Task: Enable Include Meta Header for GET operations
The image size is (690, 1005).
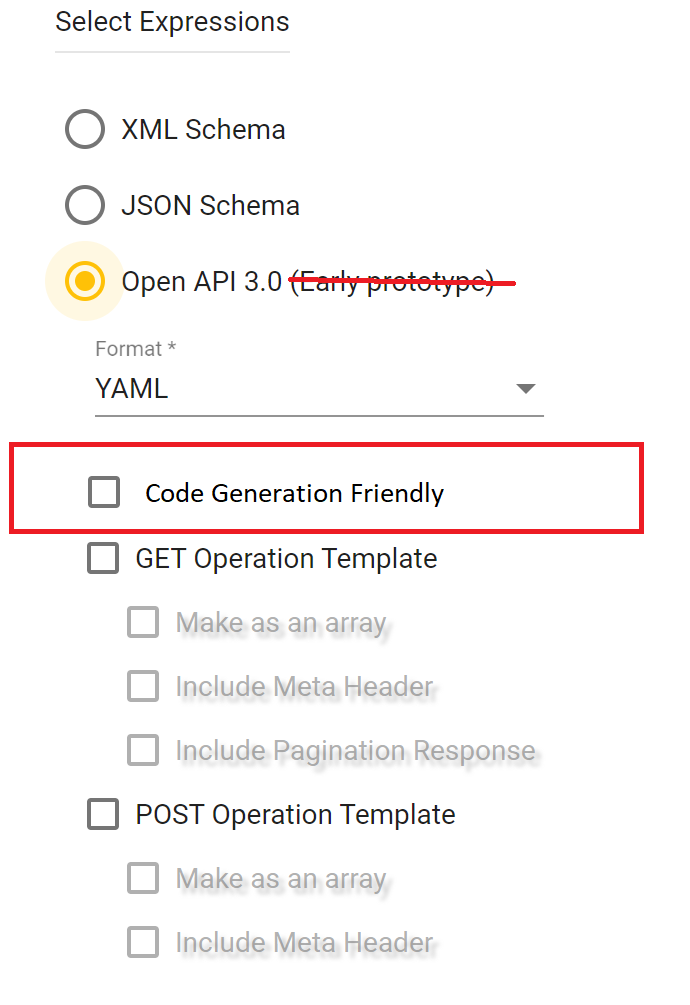Action: 143,686
